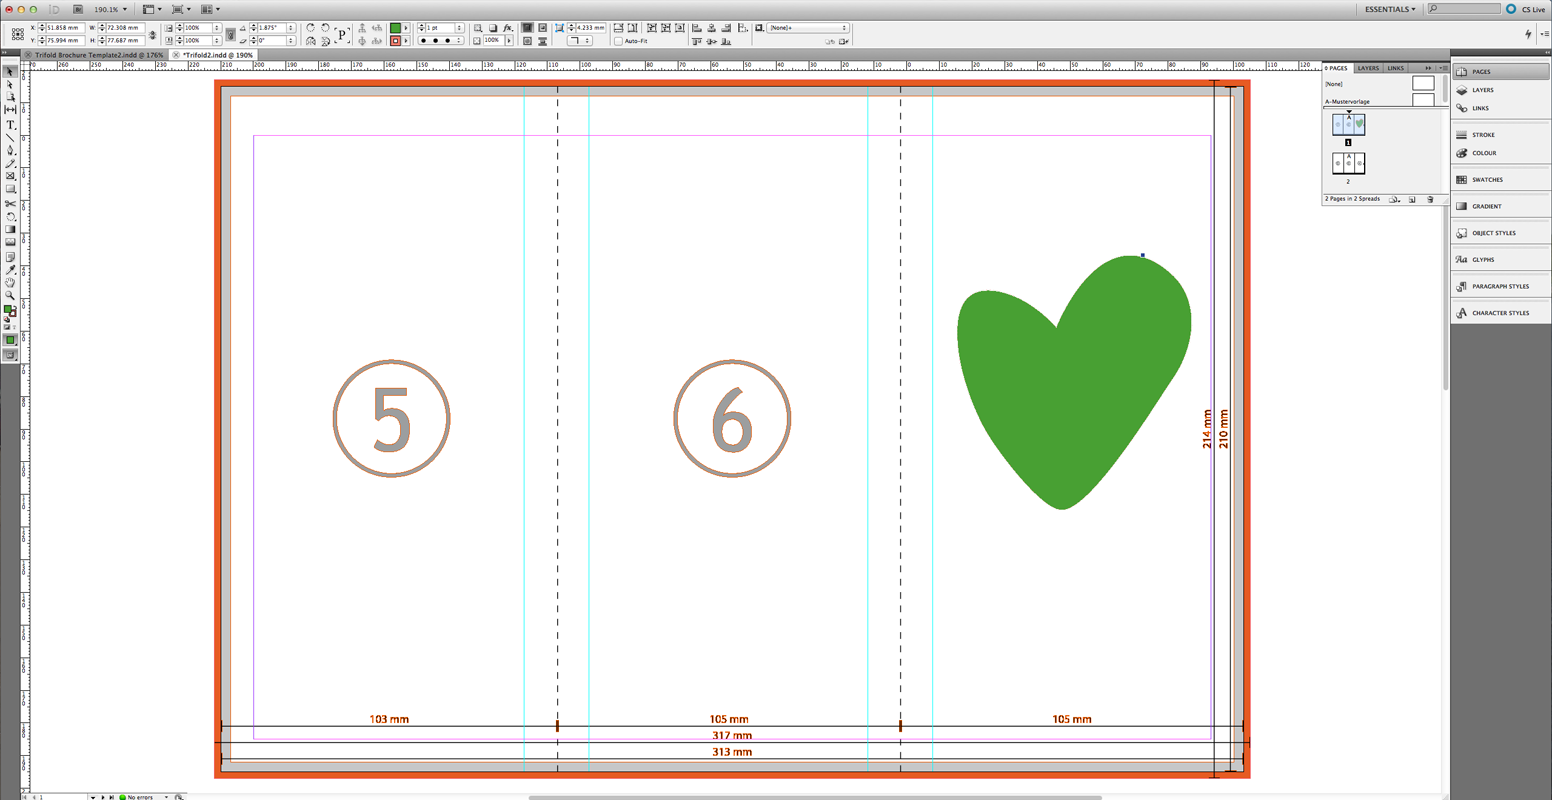Select the Note tool
1552x800 pixels.
click(x=11, y=257)
